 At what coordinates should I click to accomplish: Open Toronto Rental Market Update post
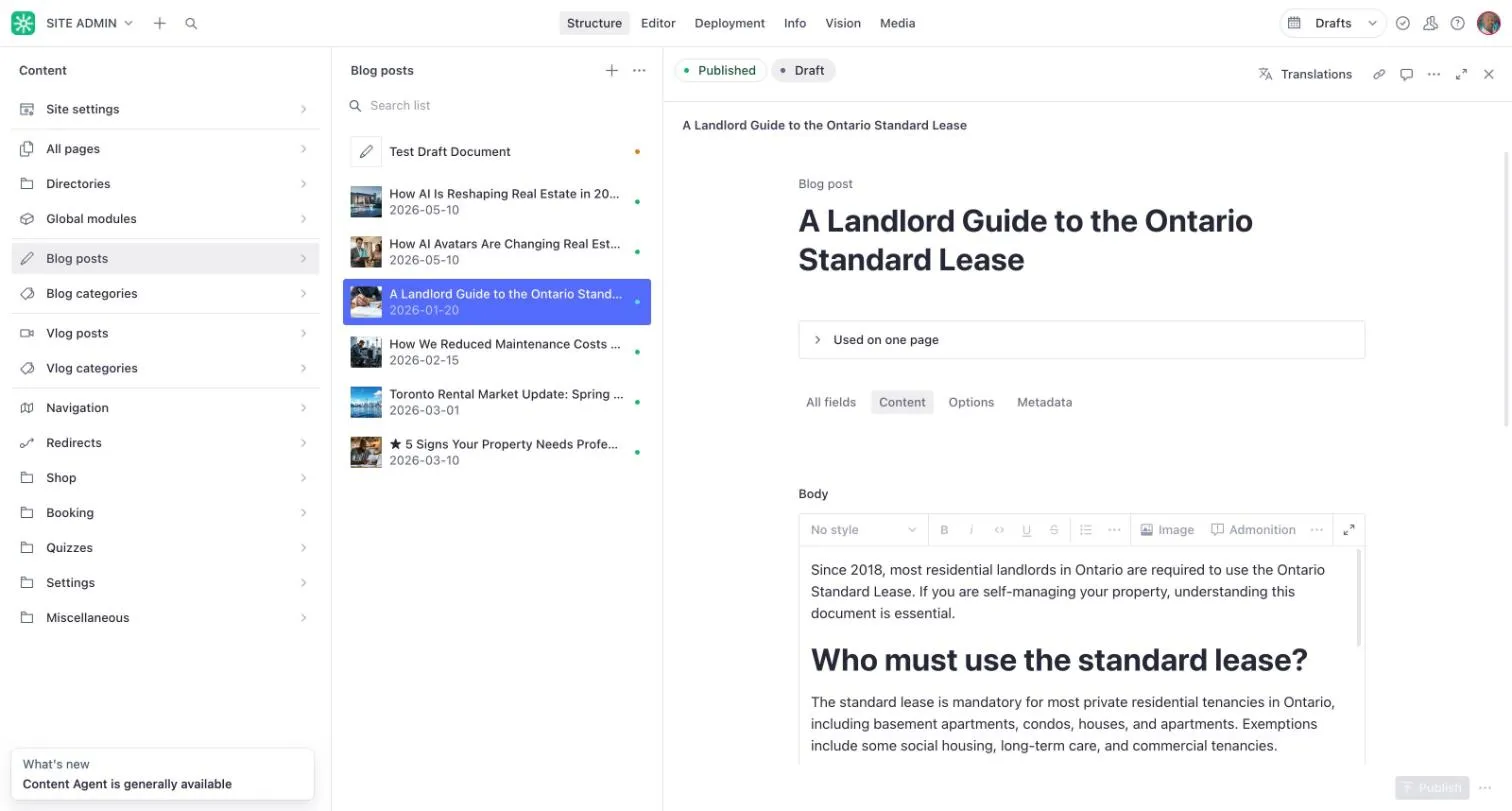pyautogui.click(x=497, y=402)
